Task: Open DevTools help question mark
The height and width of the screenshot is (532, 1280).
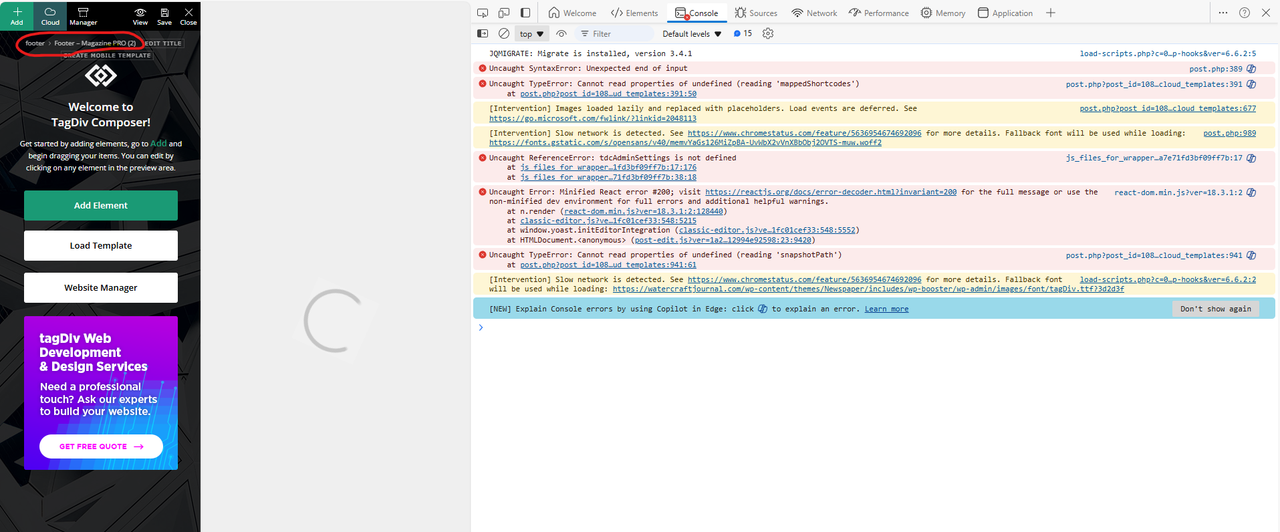Action: (x=1244, y=13)
